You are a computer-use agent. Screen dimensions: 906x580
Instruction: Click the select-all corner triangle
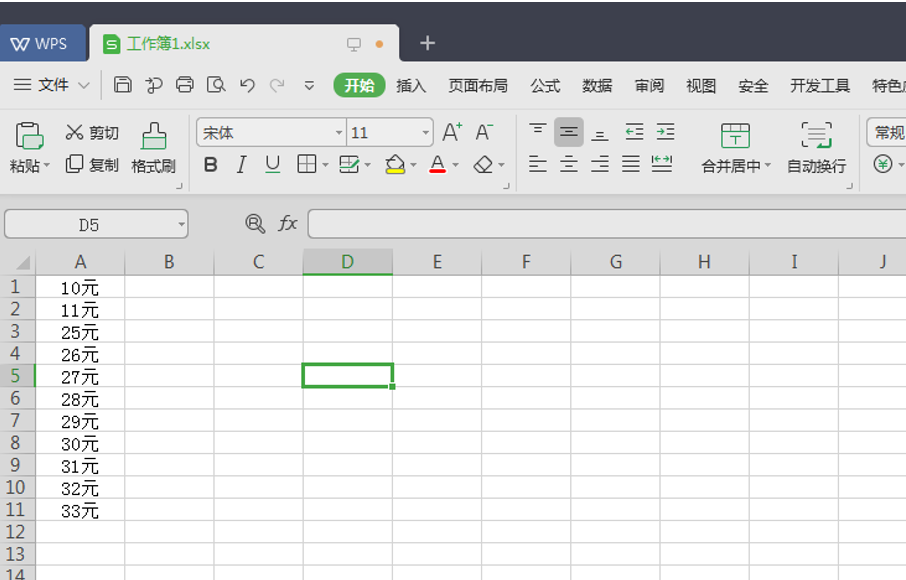[23, 263]
